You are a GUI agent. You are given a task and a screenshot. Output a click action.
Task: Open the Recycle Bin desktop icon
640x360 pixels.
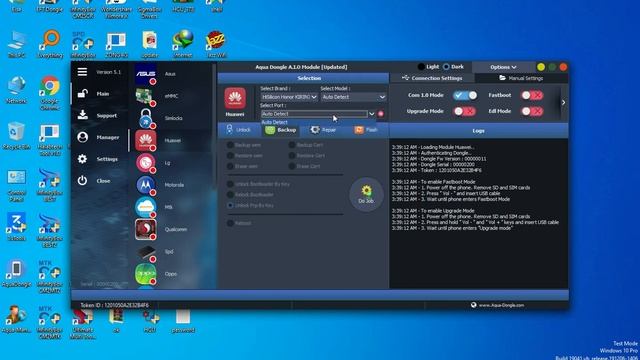click(x=16, y=136)
